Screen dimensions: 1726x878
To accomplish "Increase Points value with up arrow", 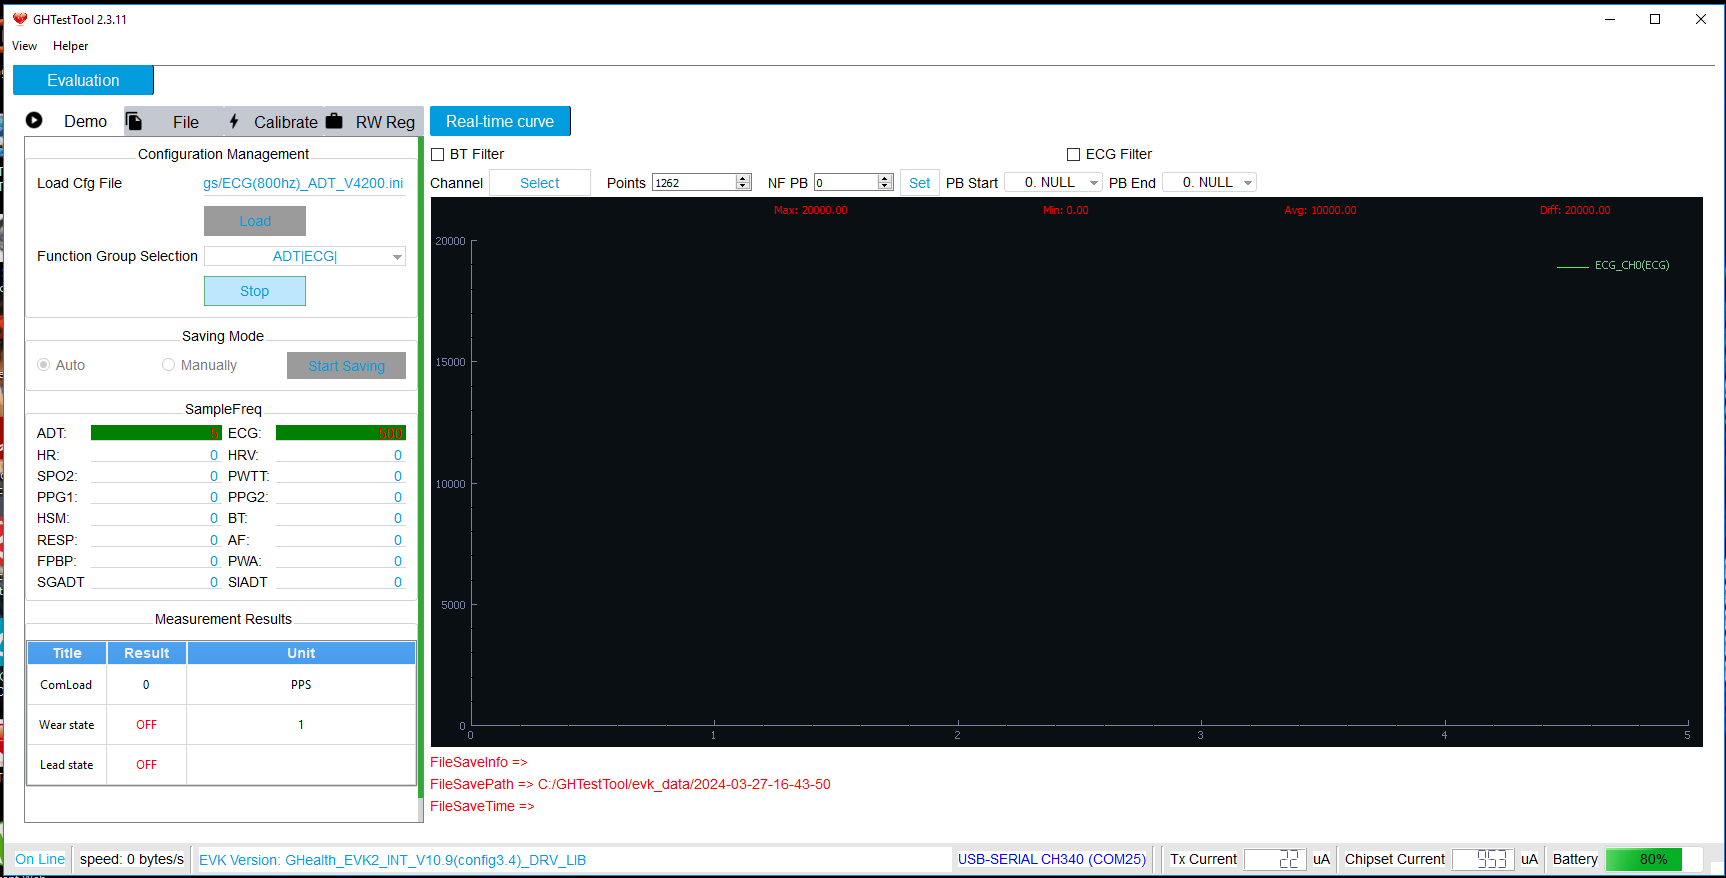I will [x=743, y=178].
